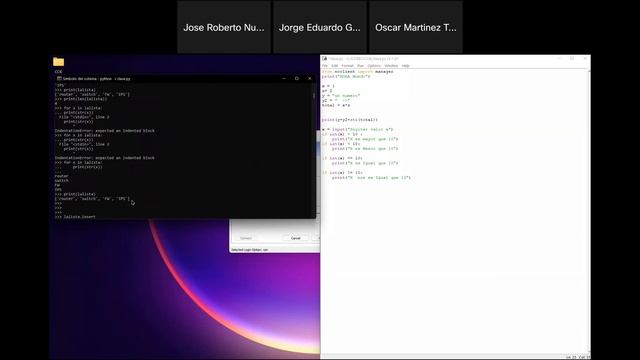
Task: Maximize the IDLE editor window
Action: (x=572, y=59)
